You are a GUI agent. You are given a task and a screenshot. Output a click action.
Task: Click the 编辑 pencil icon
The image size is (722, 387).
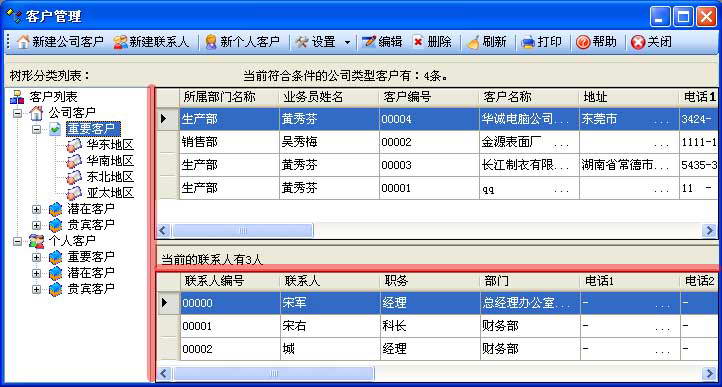pyautogui.click(x=369, y=42)
